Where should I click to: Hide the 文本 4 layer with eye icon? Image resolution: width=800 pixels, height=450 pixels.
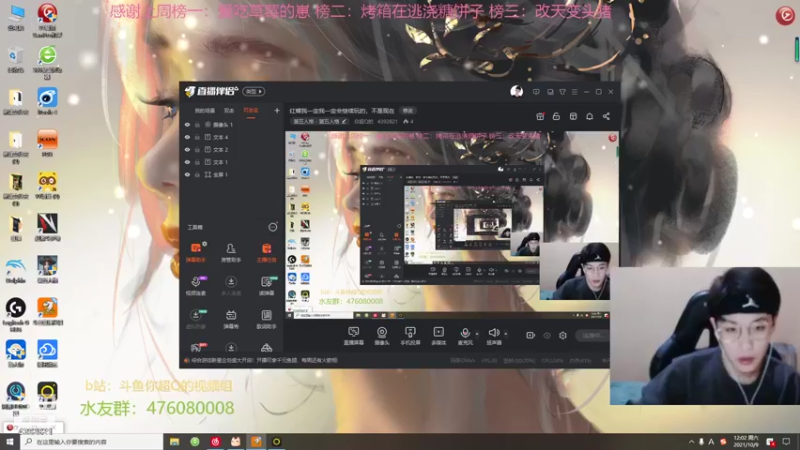[x=187, y=137]
